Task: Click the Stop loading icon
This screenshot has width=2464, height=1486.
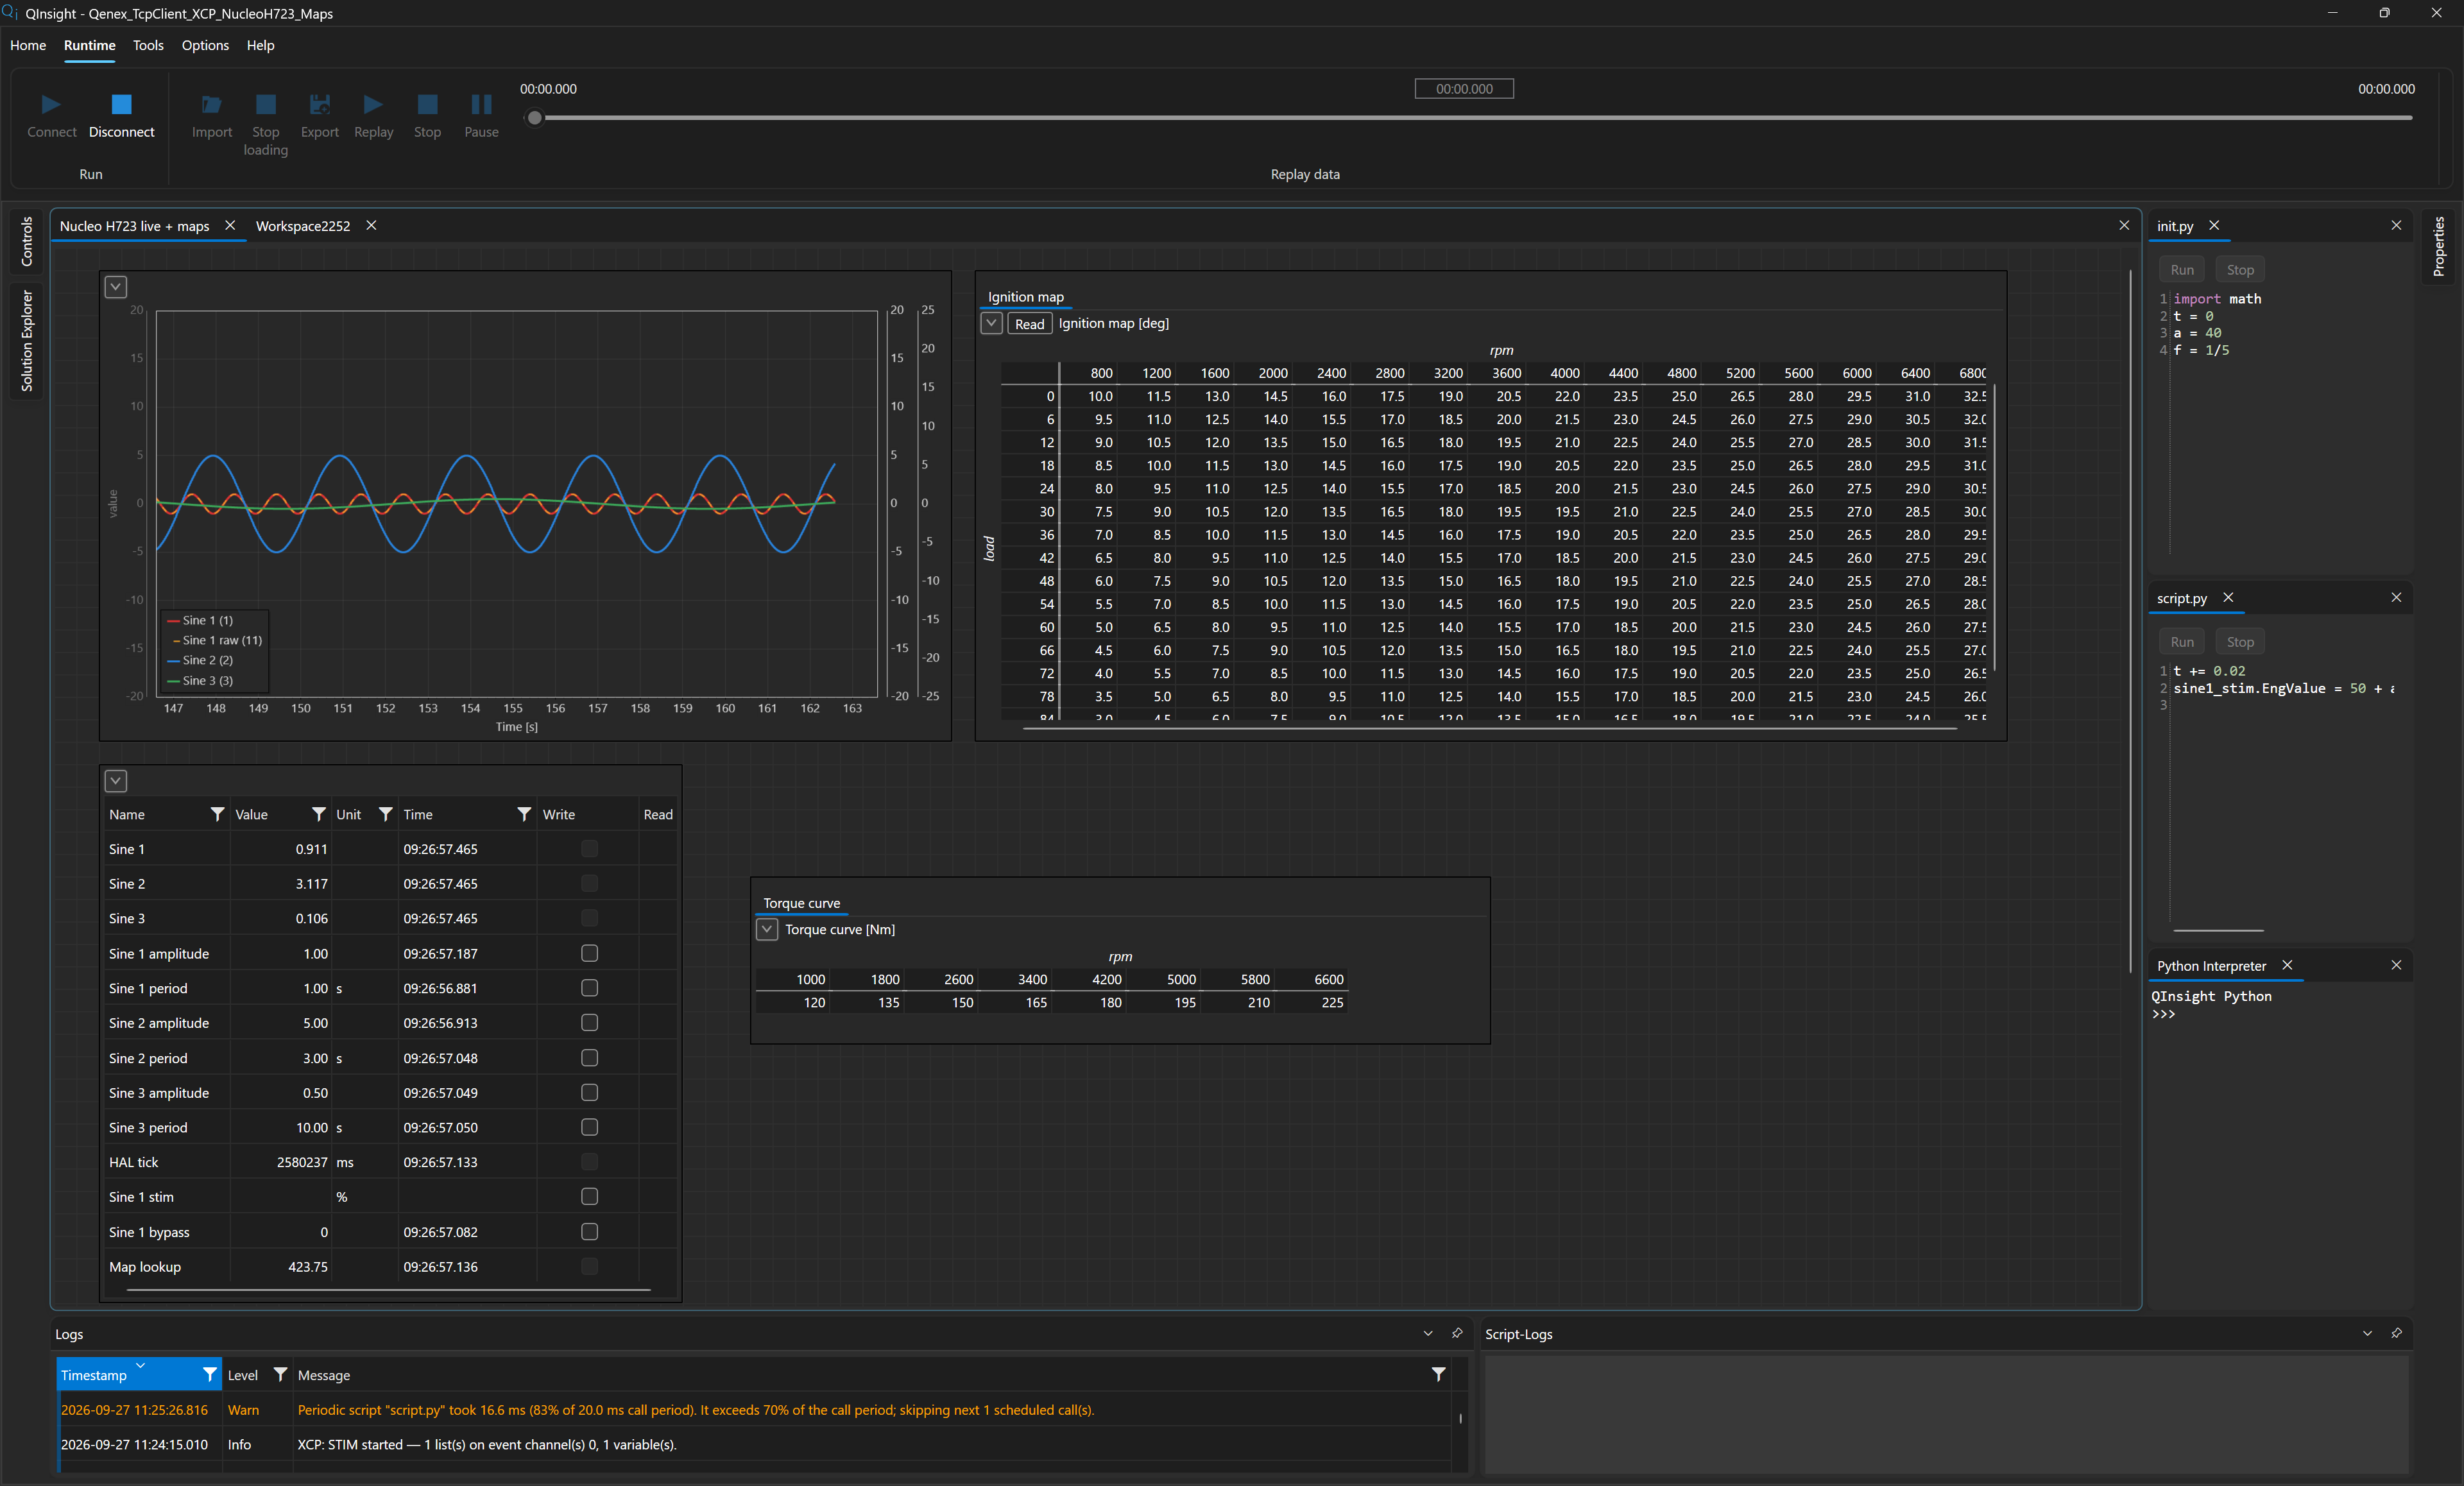Action: coord(265,104)
